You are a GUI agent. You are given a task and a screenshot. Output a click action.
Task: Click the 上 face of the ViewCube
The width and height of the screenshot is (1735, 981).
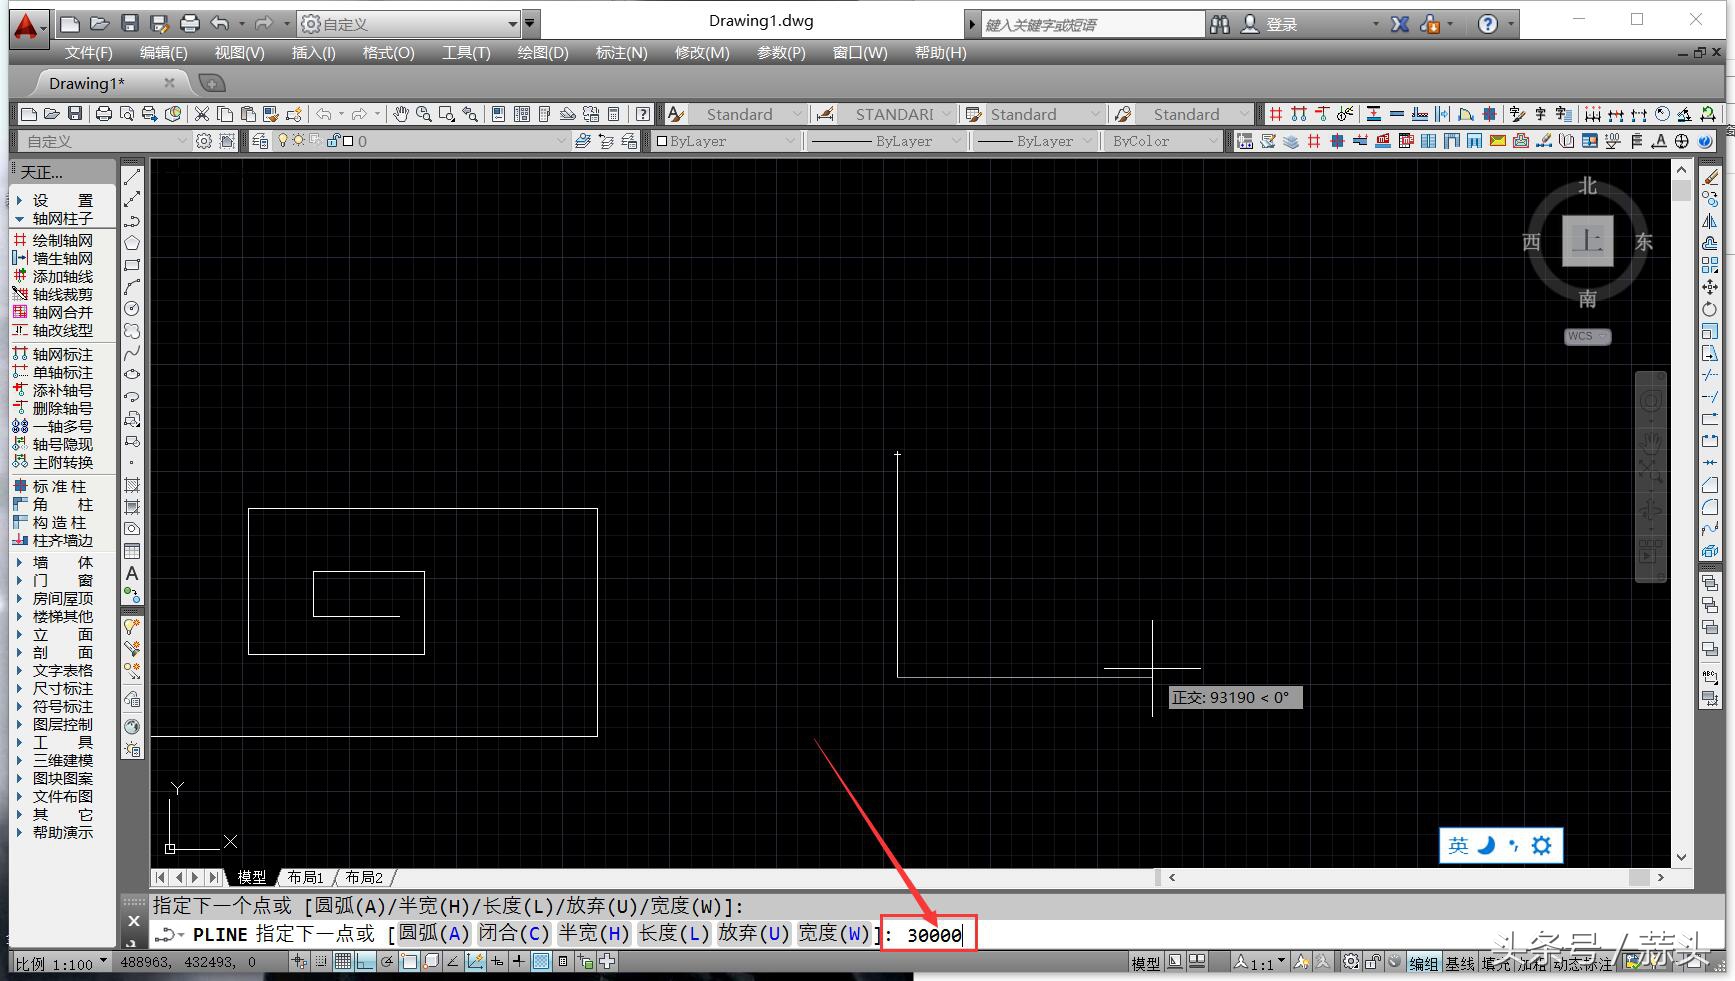[x=1588, y=241]
